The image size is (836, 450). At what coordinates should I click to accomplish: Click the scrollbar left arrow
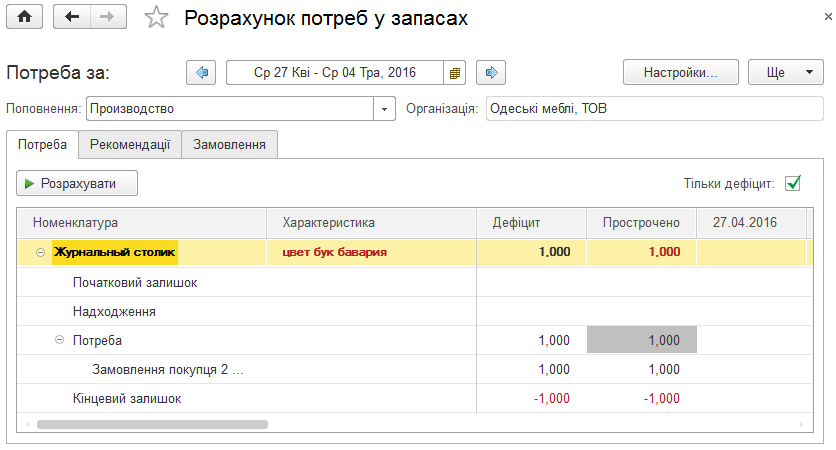(x=28, y=424)
